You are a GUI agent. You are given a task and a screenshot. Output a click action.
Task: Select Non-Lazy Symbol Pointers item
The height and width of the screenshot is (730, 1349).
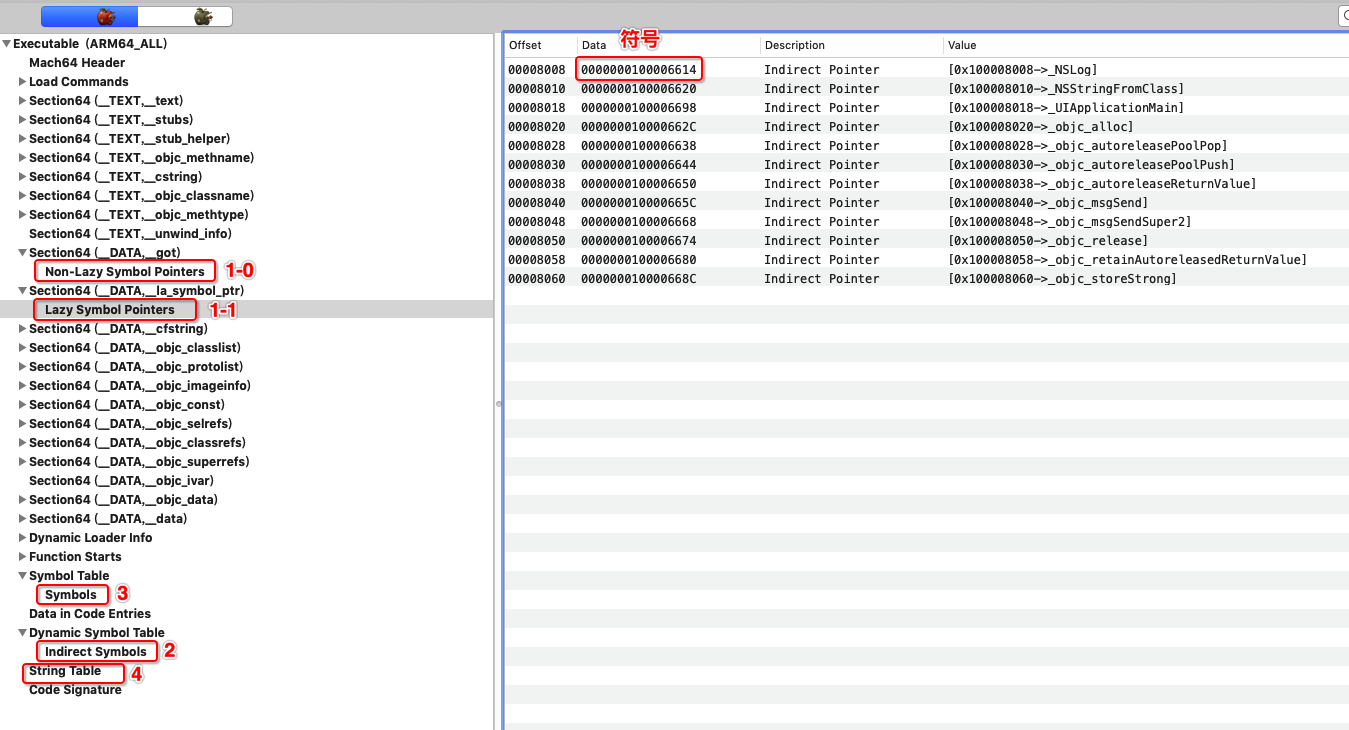[124, 272]
